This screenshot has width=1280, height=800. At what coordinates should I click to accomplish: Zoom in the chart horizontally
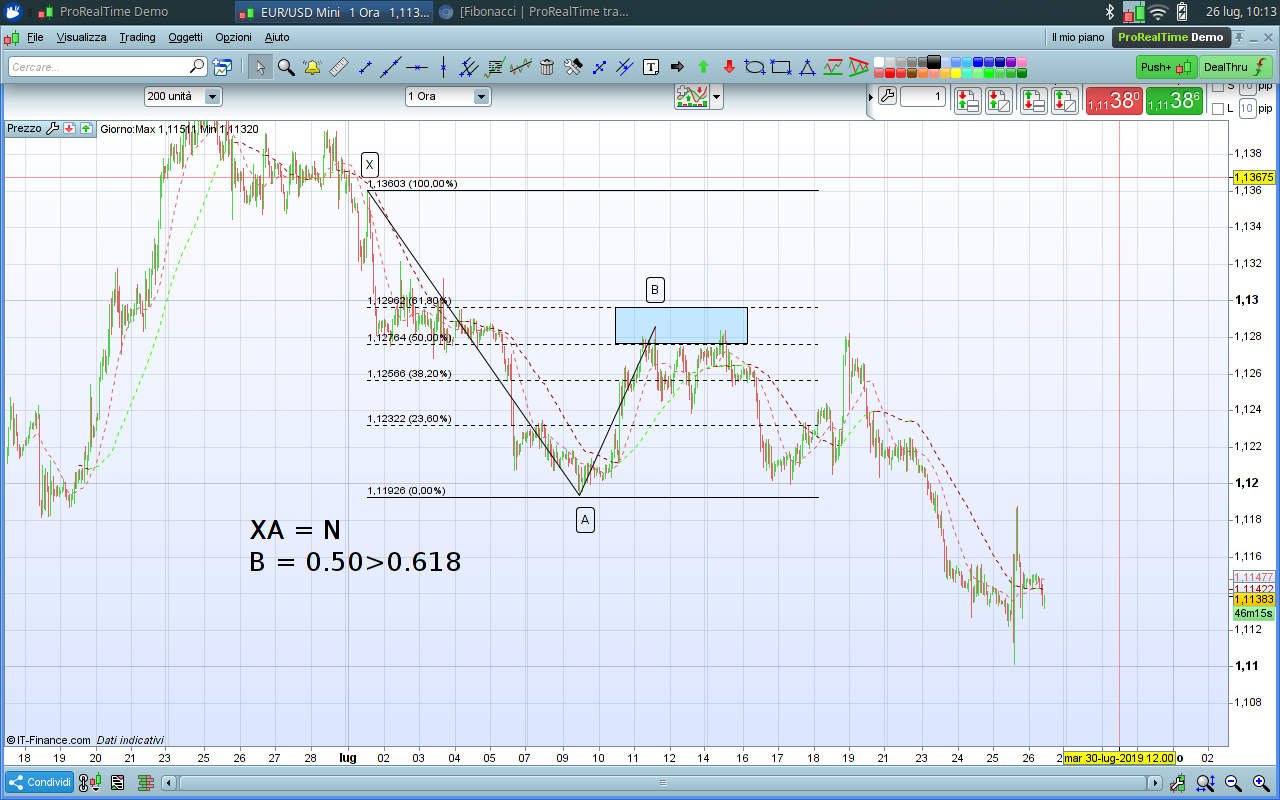click(x=1259, y=783)
